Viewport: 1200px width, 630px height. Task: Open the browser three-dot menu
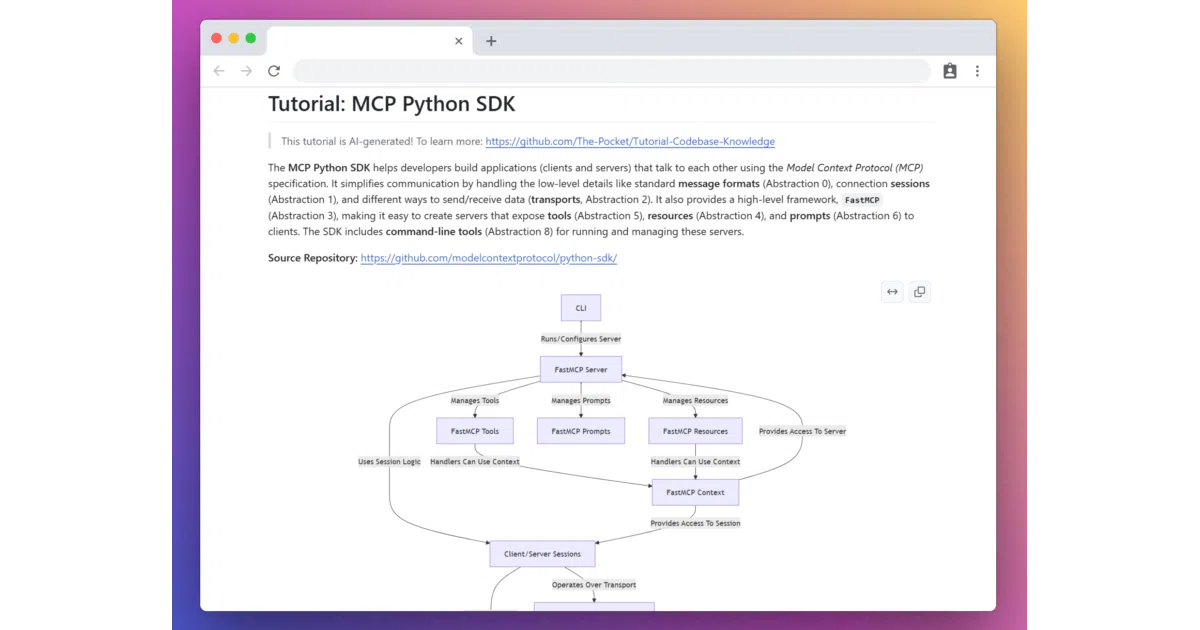(977, 71)
